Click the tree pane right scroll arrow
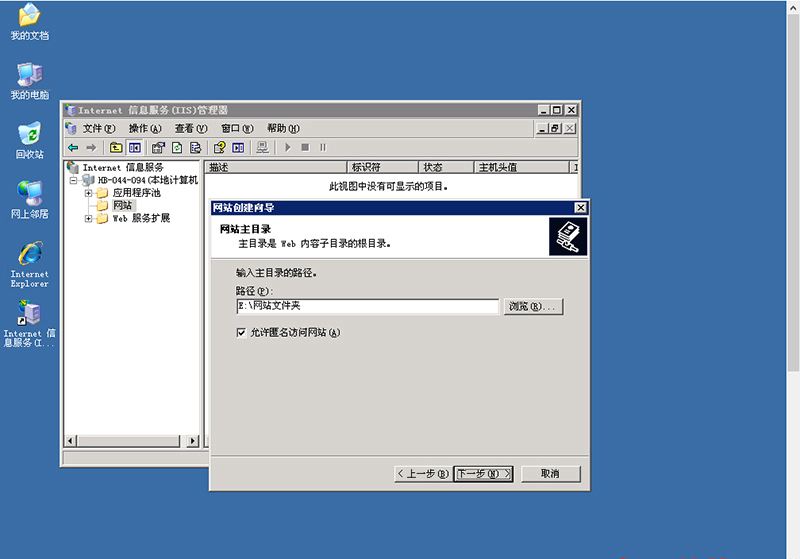The image size is (800, 559). coord(192,441)
